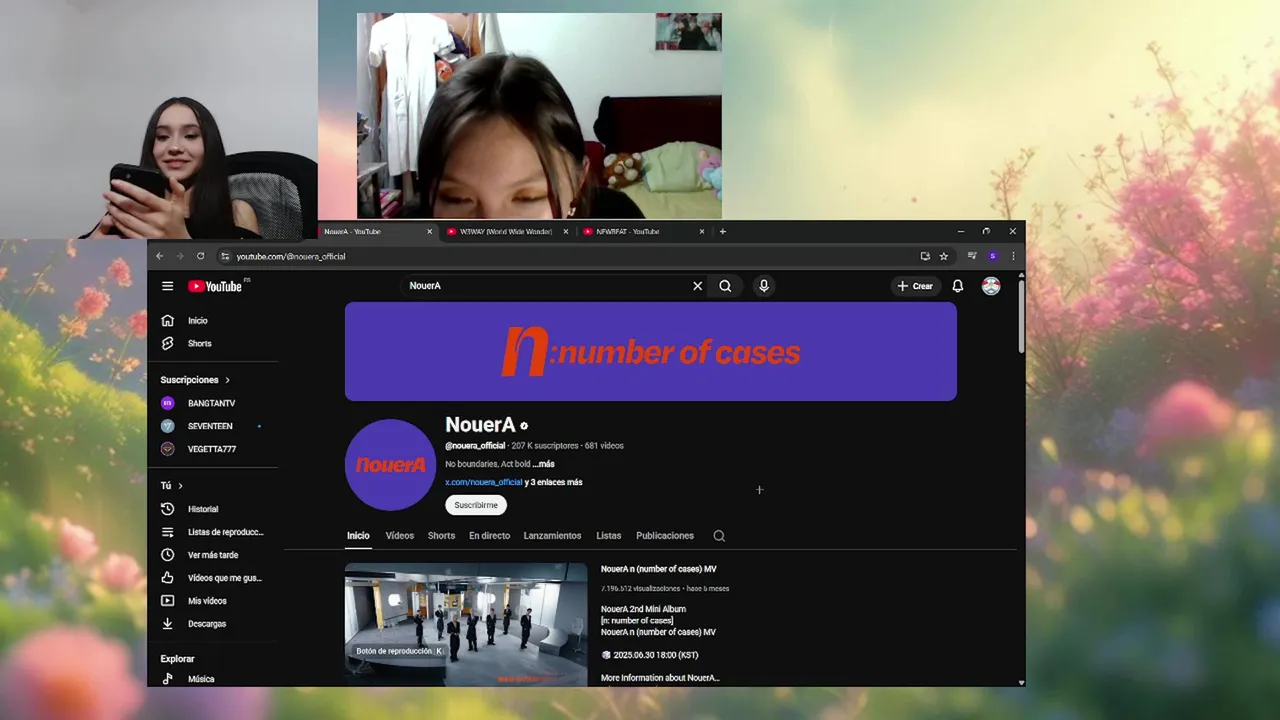Image resolution: width=1280 pixels, height=720 pixels.
Task: Open the Publicaciones channel tab
Action: [665, 536]
